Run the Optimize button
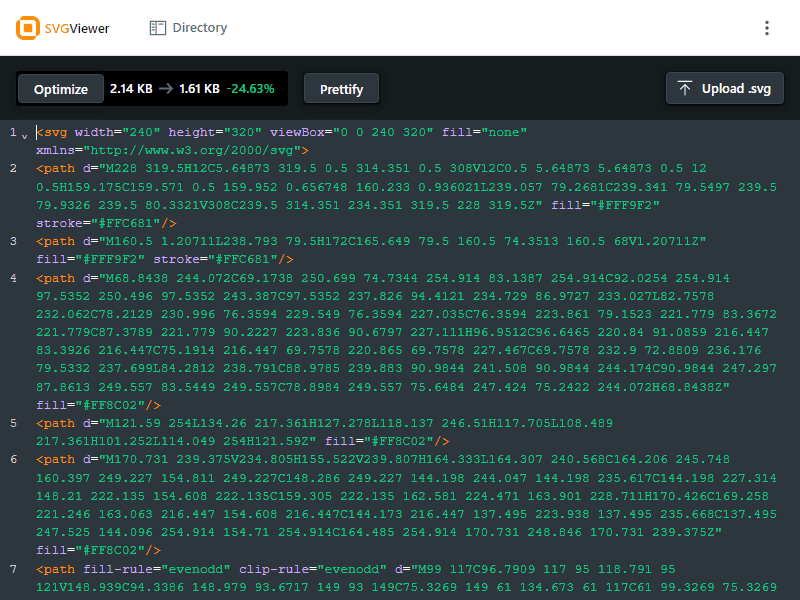 [61, 89]
